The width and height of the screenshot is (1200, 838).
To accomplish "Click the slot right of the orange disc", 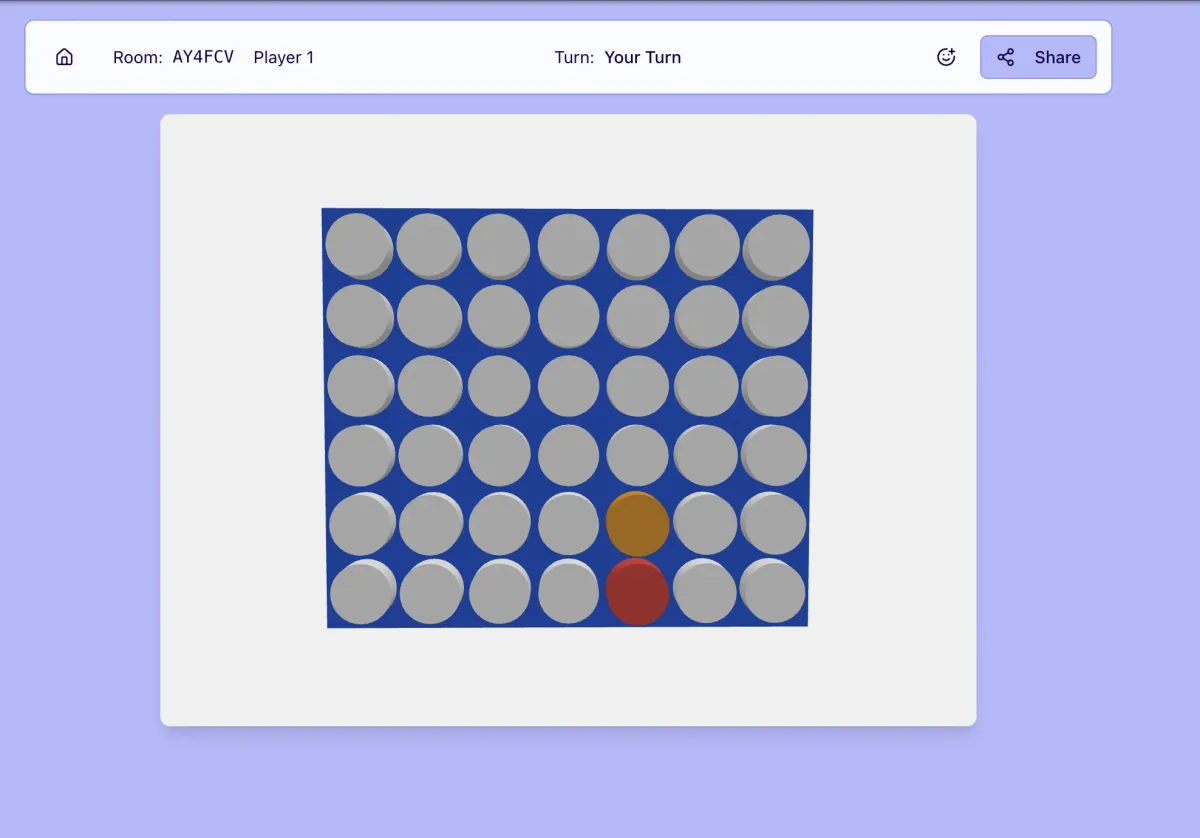I will click(706, 523).
